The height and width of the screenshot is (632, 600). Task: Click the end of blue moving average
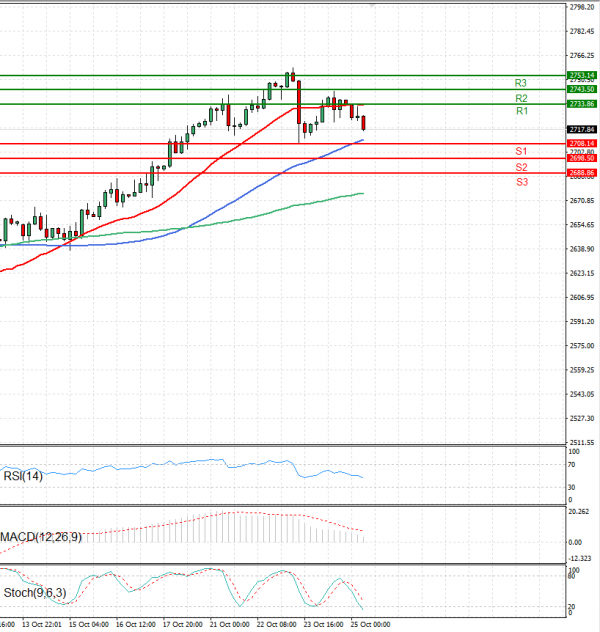point(363,140)
